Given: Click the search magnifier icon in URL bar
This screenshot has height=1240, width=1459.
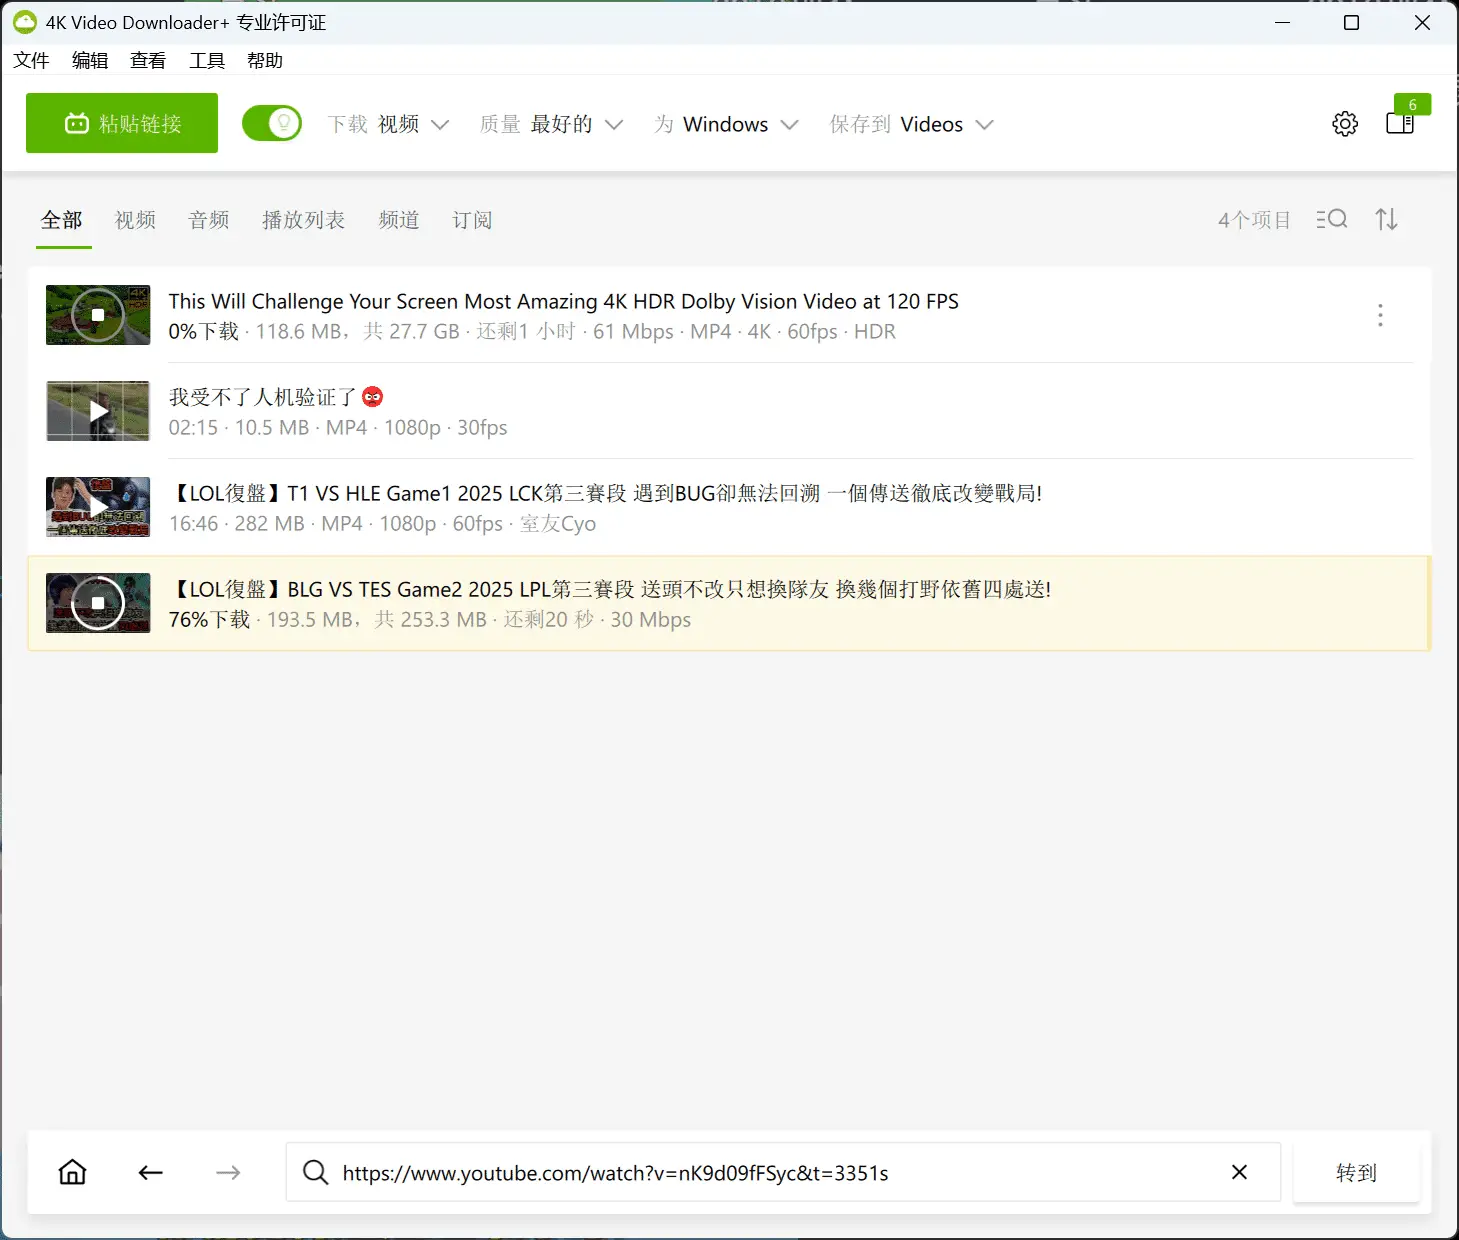Looking at the screenshot, I should [x=316, y=1172].
